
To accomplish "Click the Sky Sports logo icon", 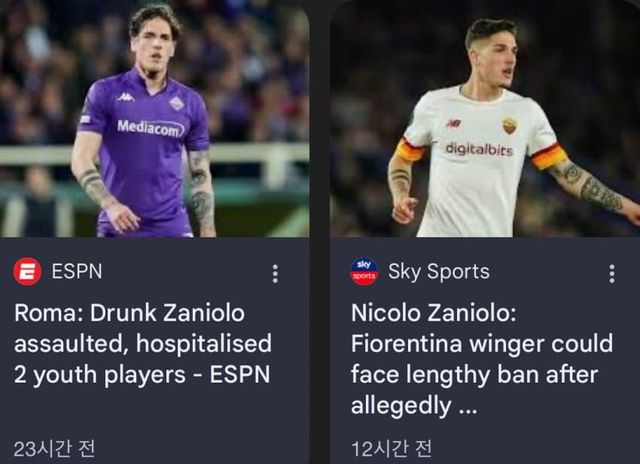I will (x=364, y=271).
